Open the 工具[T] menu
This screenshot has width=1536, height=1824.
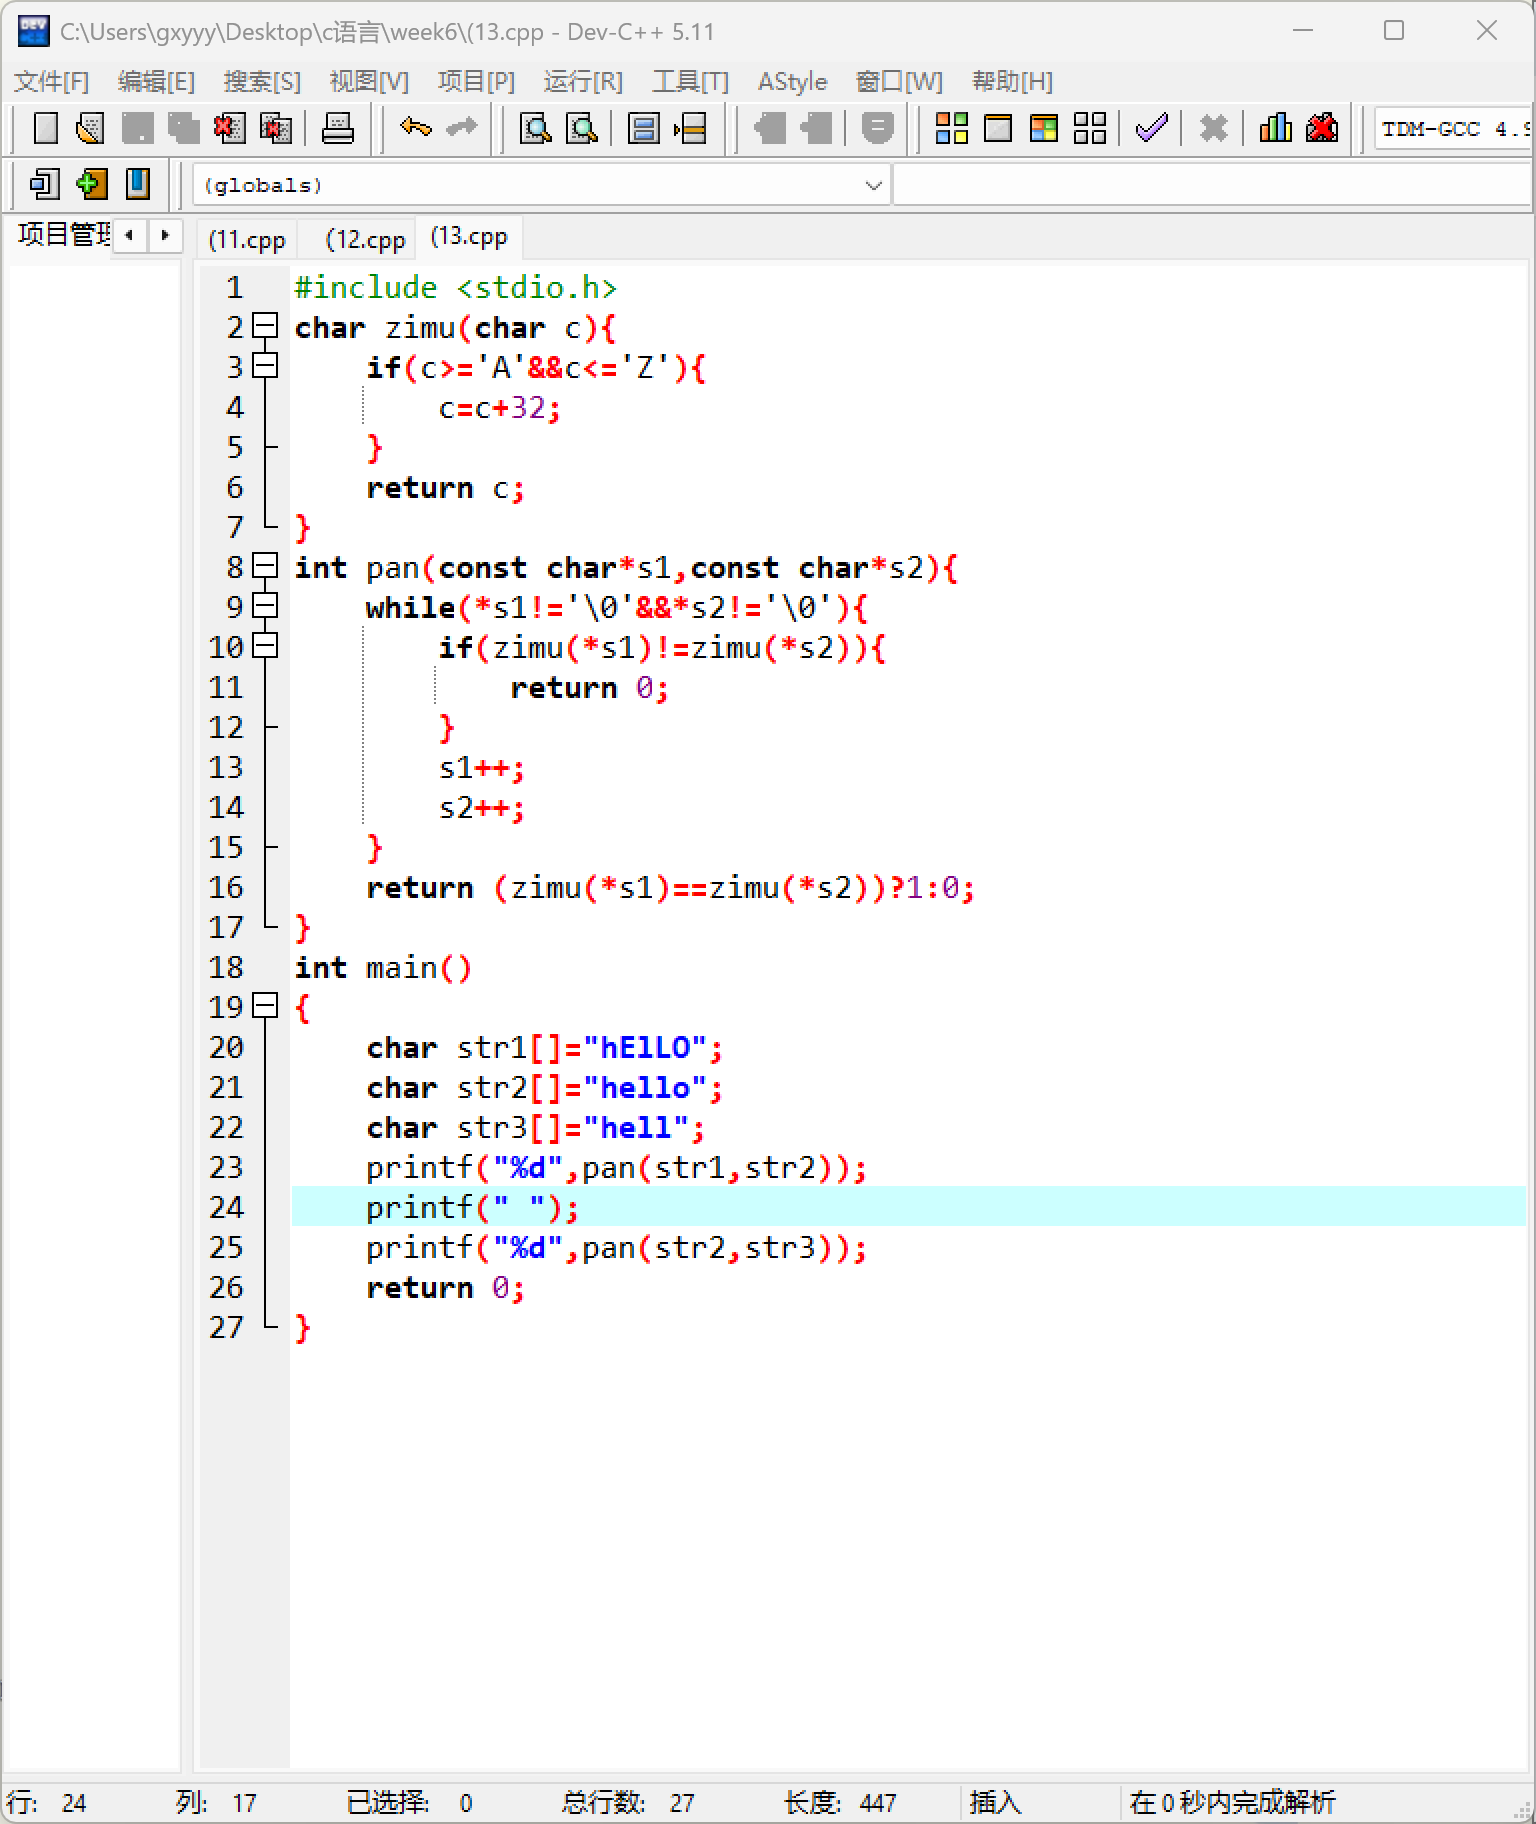[690, 81]
